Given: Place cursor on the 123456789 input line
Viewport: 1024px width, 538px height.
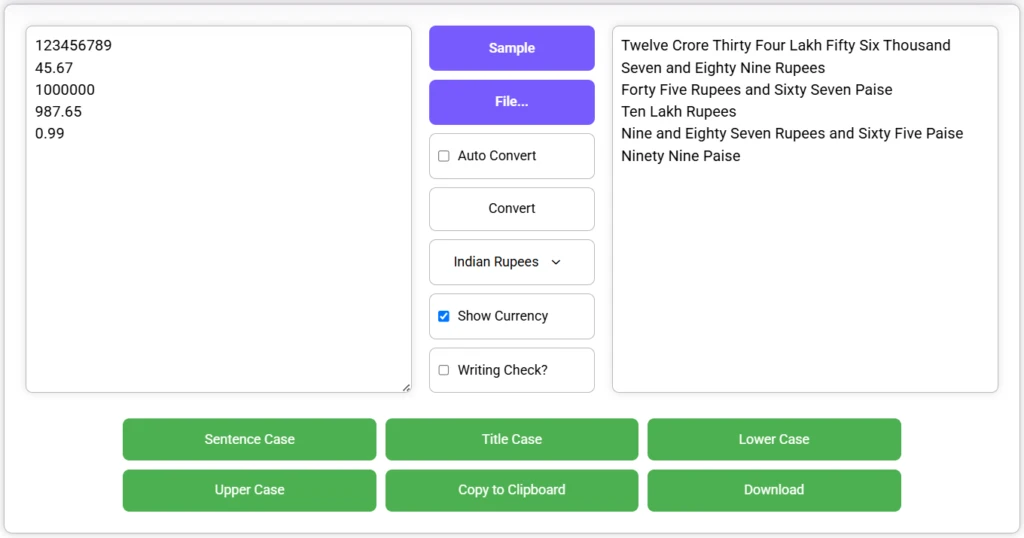Looking at the screenshot, I should [73, 45].
